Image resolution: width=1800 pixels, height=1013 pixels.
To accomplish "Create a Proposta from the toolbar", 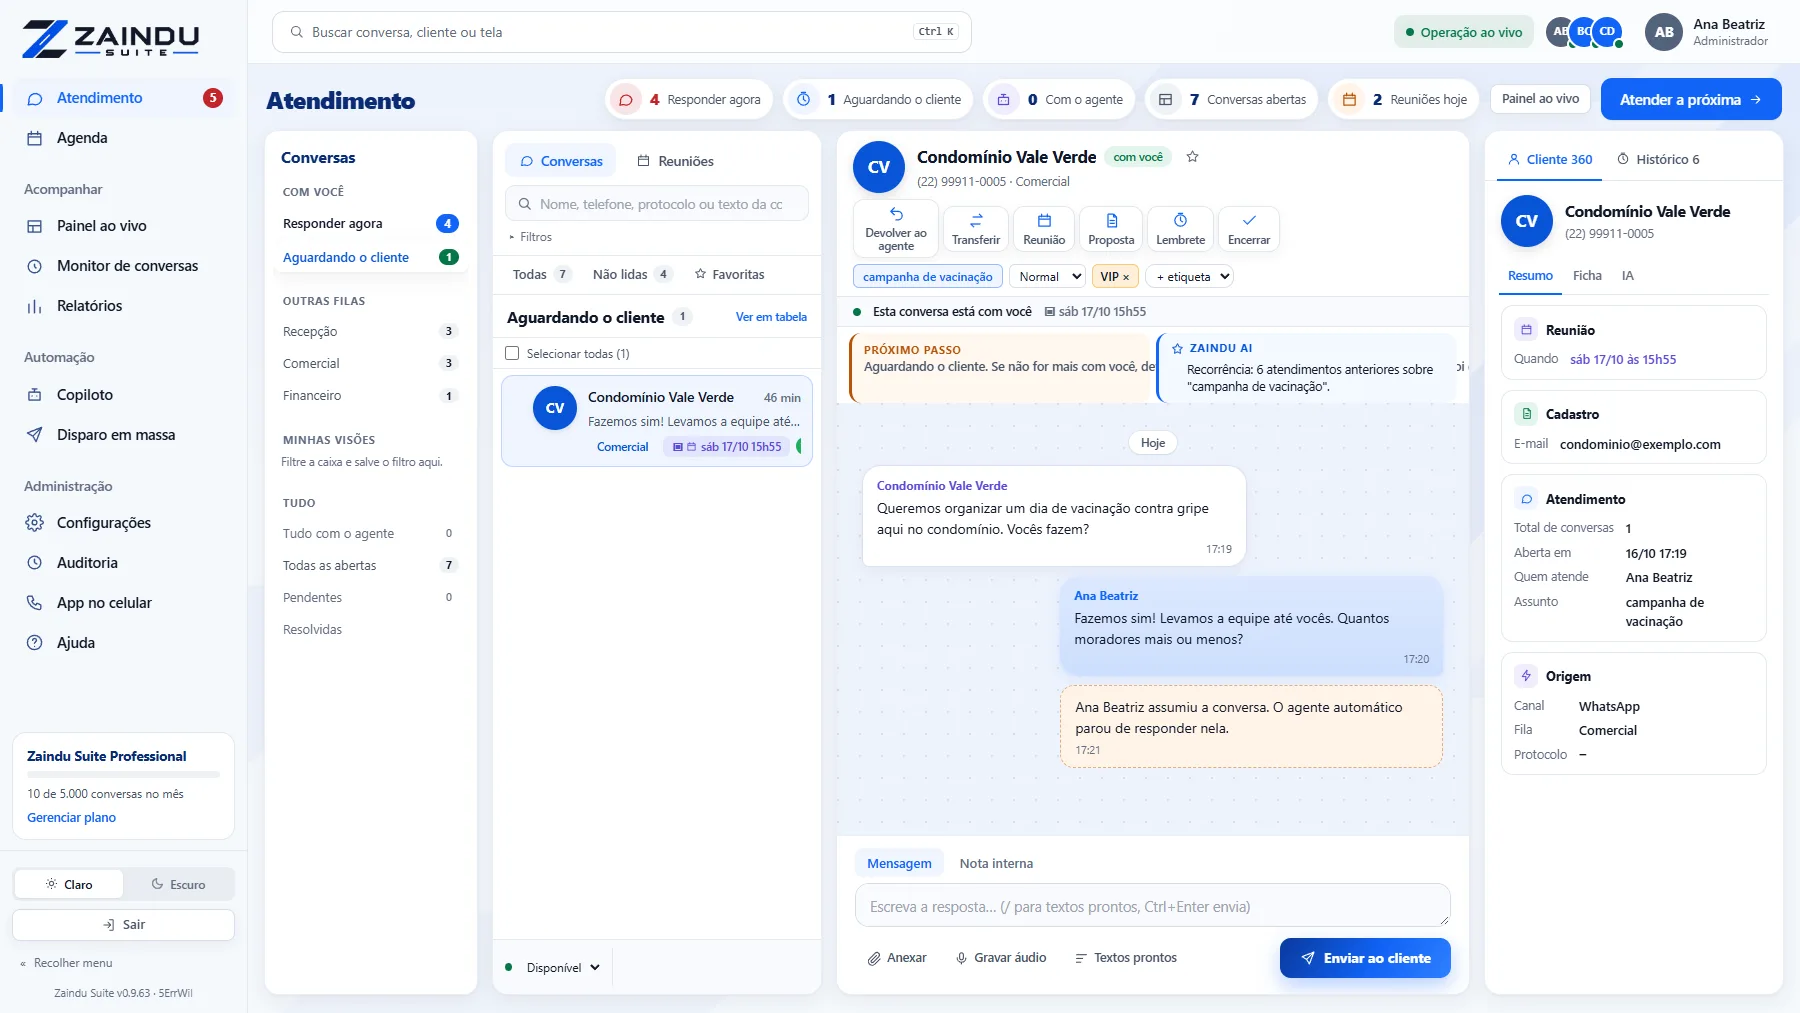I will 1111,228.
